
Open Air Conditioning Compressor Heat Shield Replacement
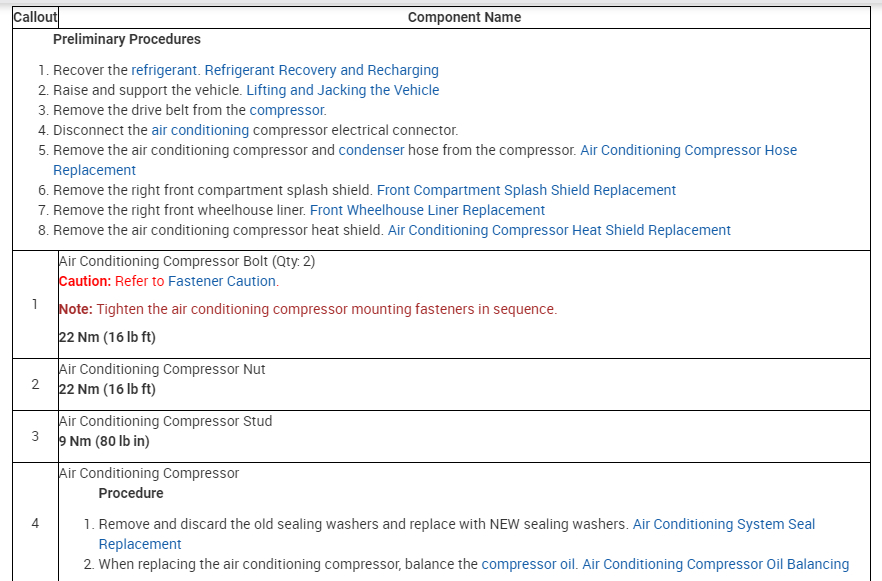pos(559,230)
